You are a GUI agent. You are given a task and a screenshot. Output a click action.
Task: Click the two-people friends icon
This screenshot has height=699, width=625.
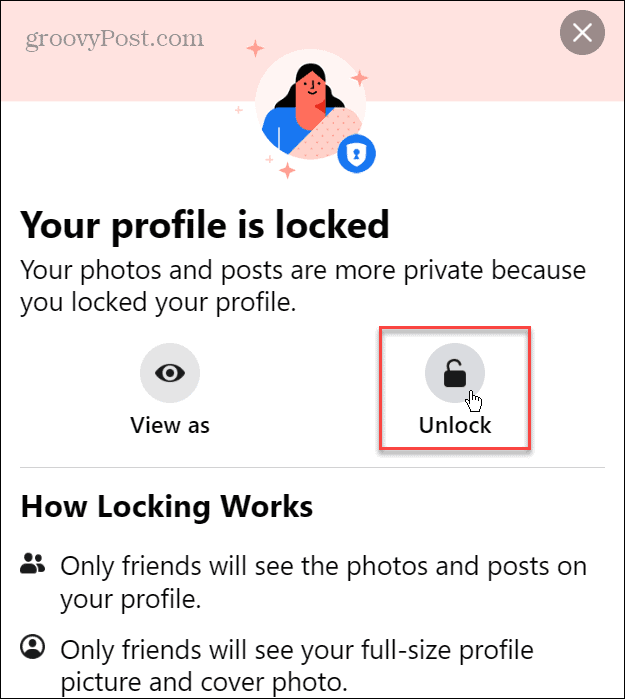[x=33, y=565]
